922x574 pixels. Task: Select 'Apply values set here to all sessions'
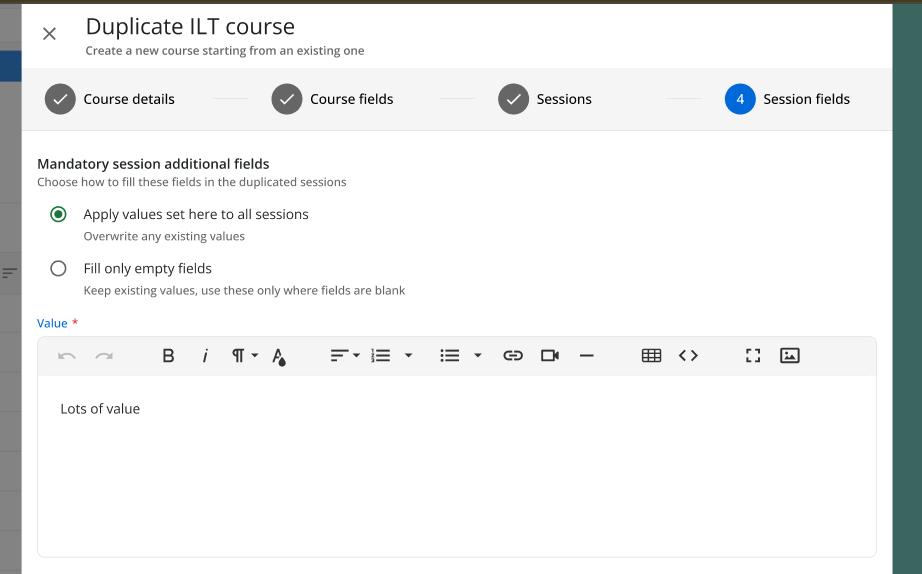(59, 214)
